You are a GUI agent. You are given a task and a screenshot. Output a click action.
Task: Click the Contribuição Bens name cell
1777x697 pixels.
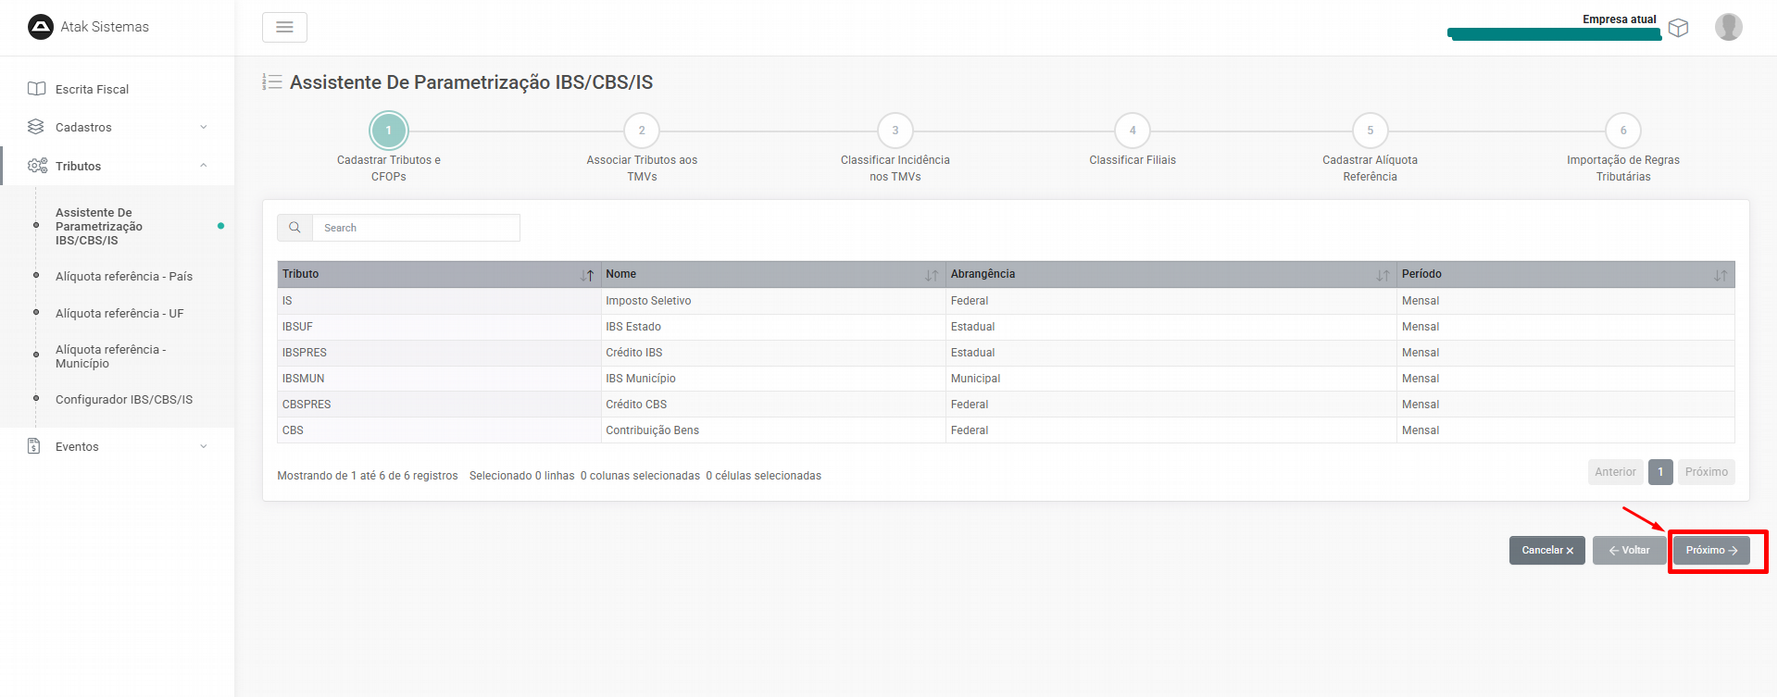click(773, 431)
